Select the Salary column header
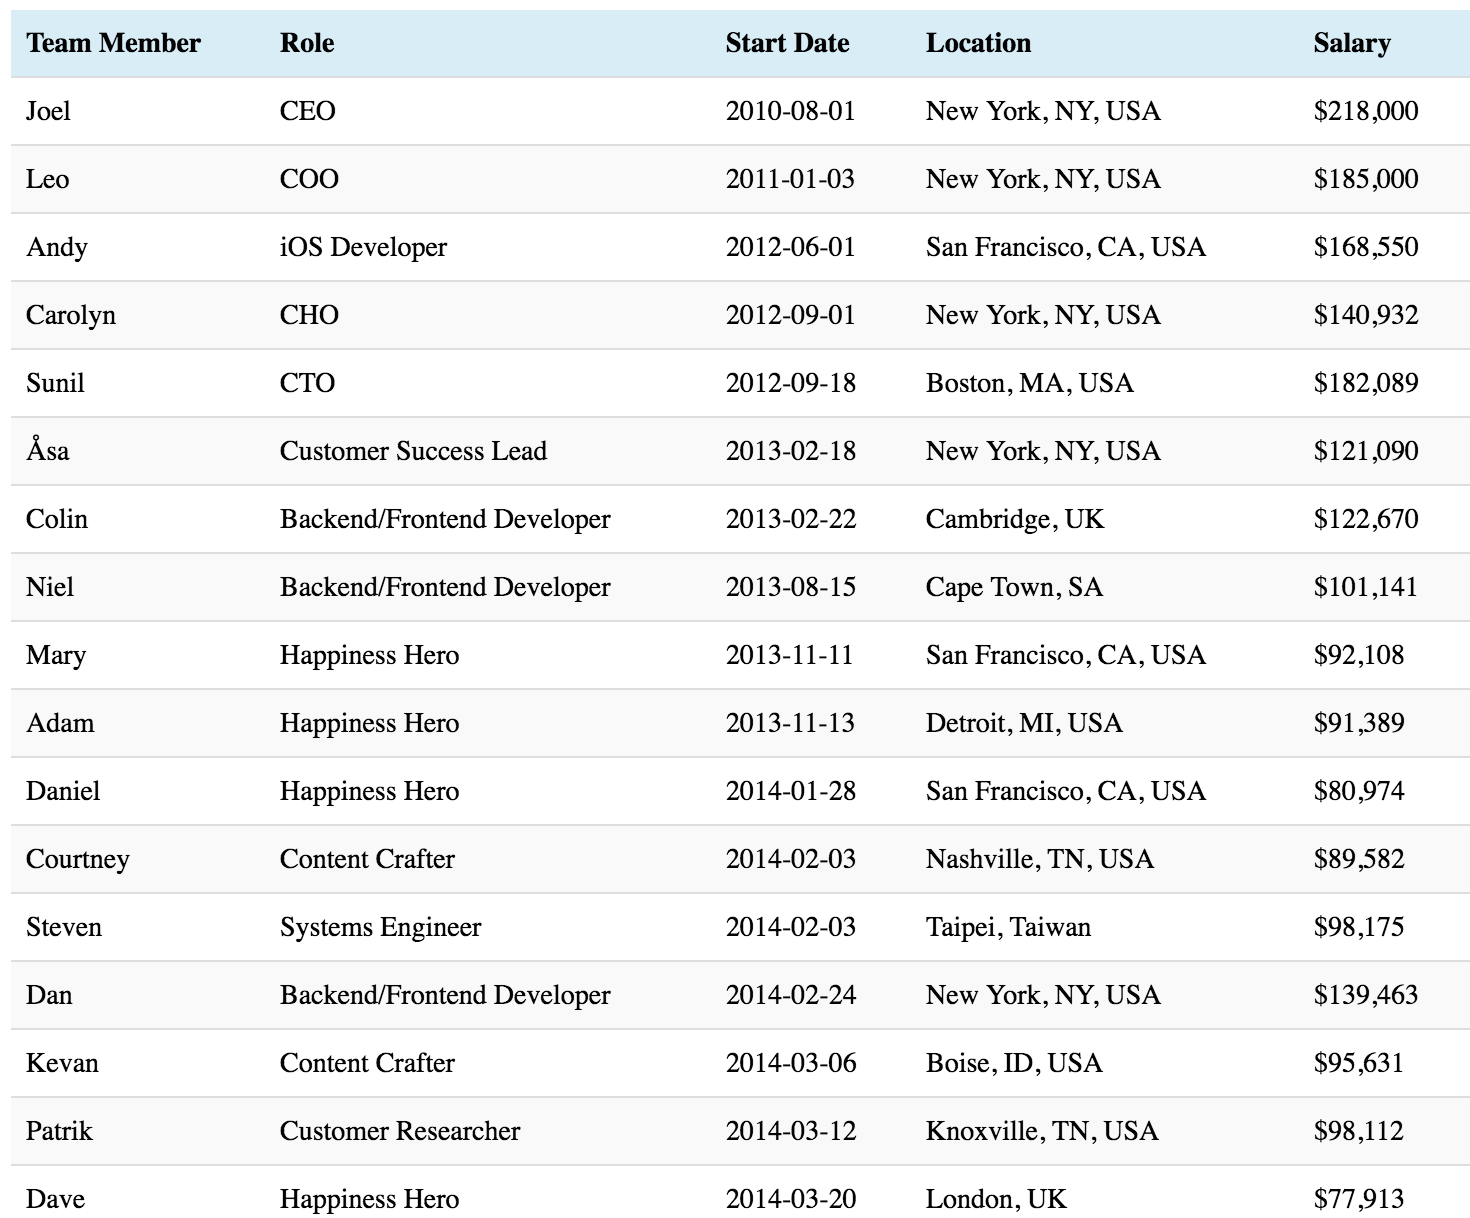 [x=1352, y=43]
